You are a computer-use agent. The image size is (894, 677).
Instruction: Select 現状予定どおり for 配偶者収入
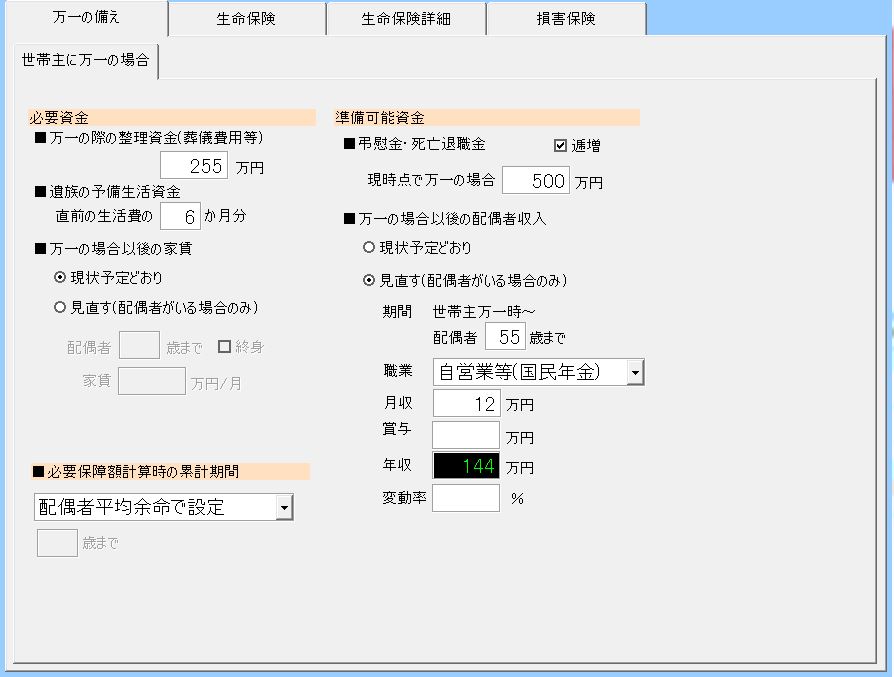[369, 247]
